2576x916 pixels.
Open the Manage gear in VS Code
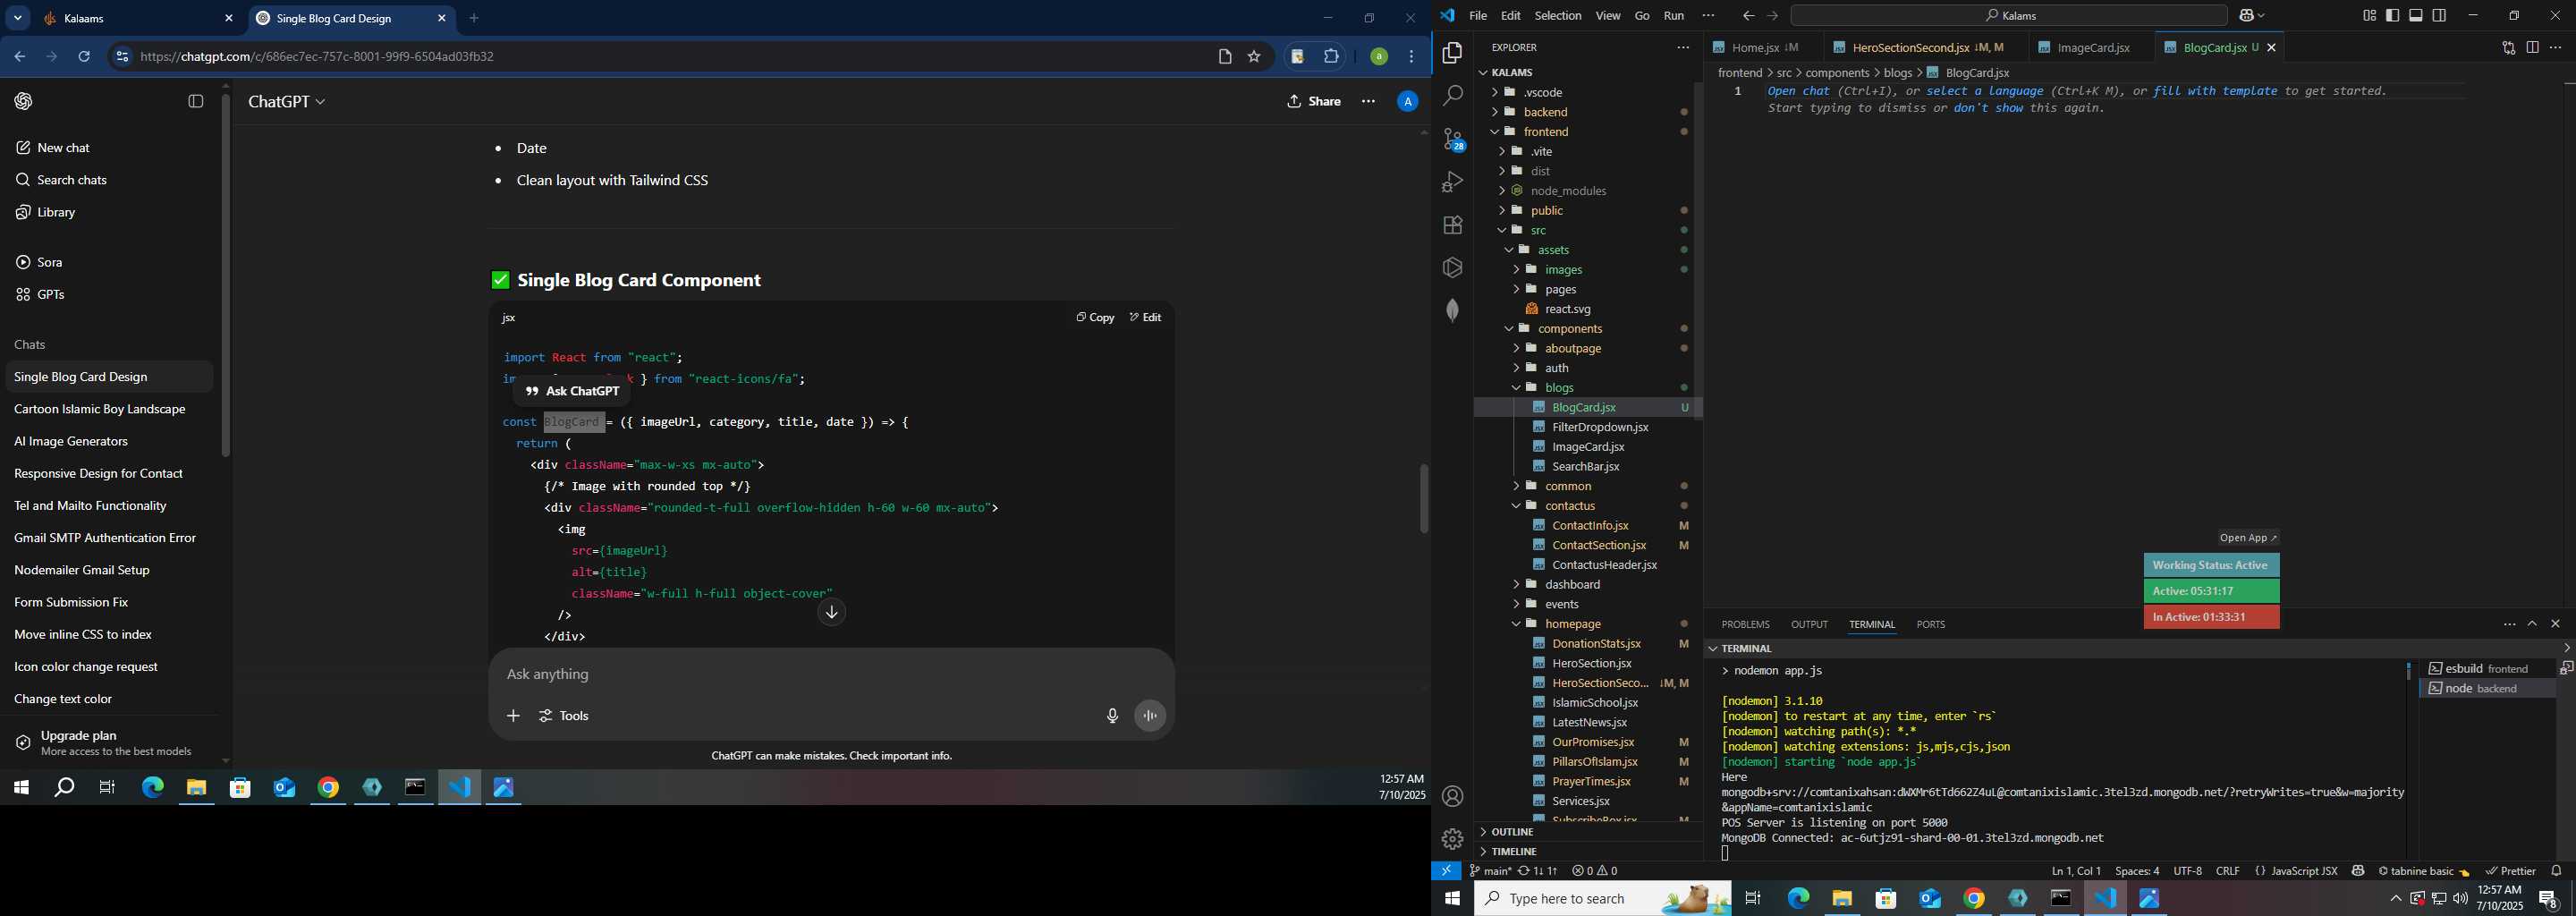point(1453,839)
